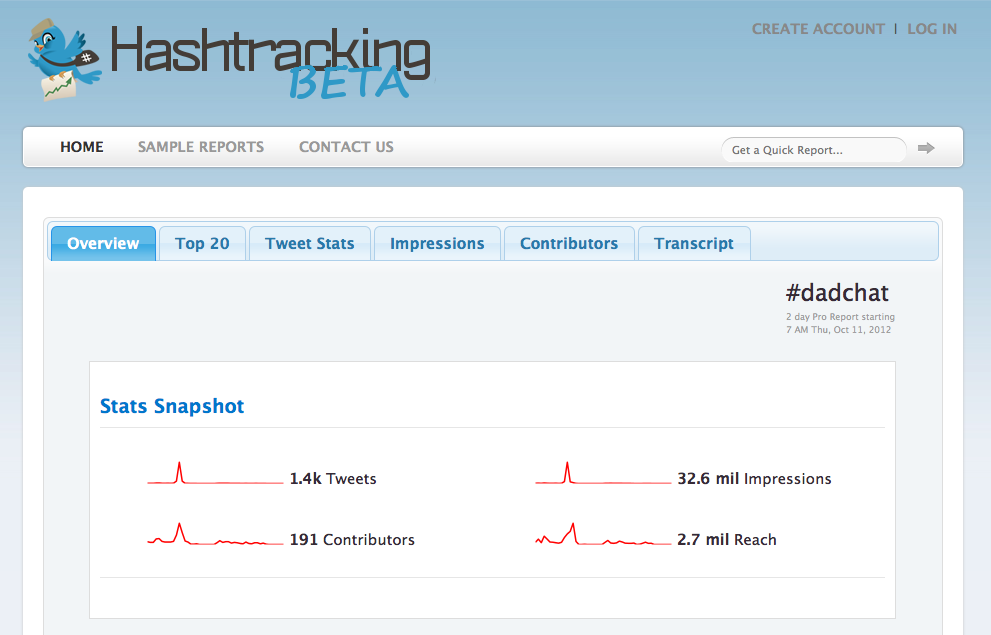The height and width of the screenshot is (635, 991).
Task: Open CONTACT US in the navigation bar
Action: coord(346,147)
